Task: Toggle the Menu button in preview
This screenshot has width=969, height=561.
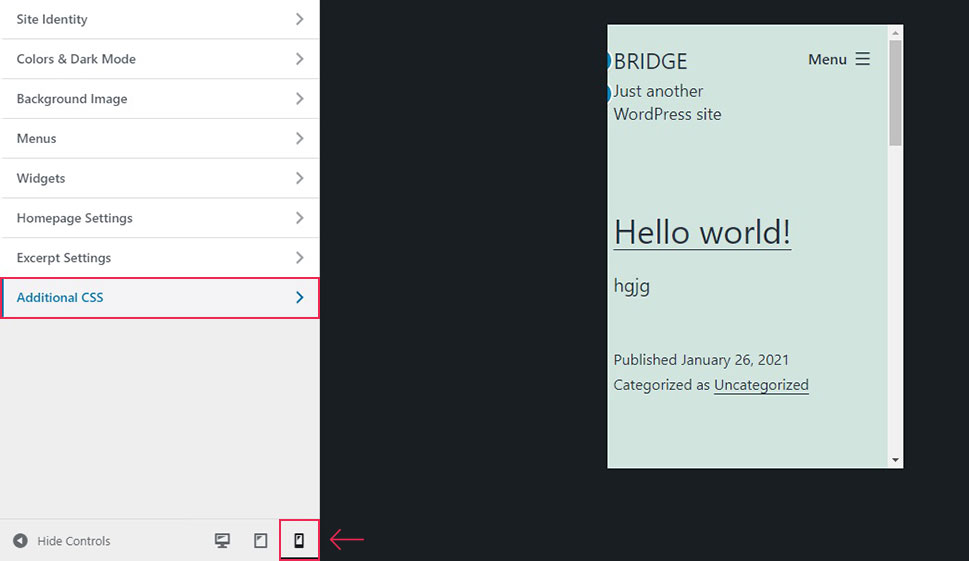Action: click(x=839, y=59)
